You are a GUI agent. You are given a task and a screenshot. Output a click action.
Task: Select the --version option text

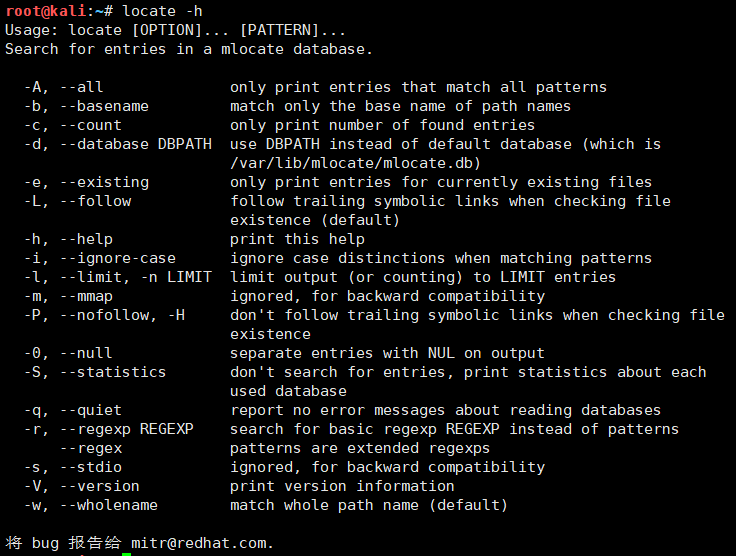pyautogui.click(x=100, y=486)
